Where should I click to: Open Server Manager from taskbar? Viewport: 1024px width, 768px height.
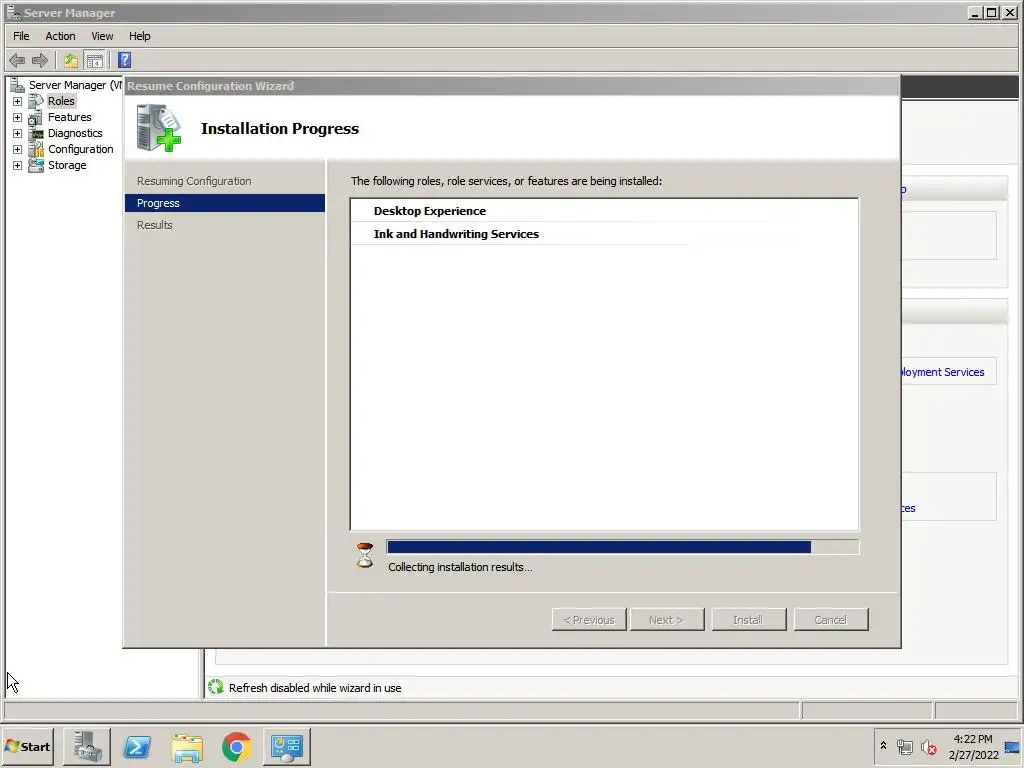[87, 746]
